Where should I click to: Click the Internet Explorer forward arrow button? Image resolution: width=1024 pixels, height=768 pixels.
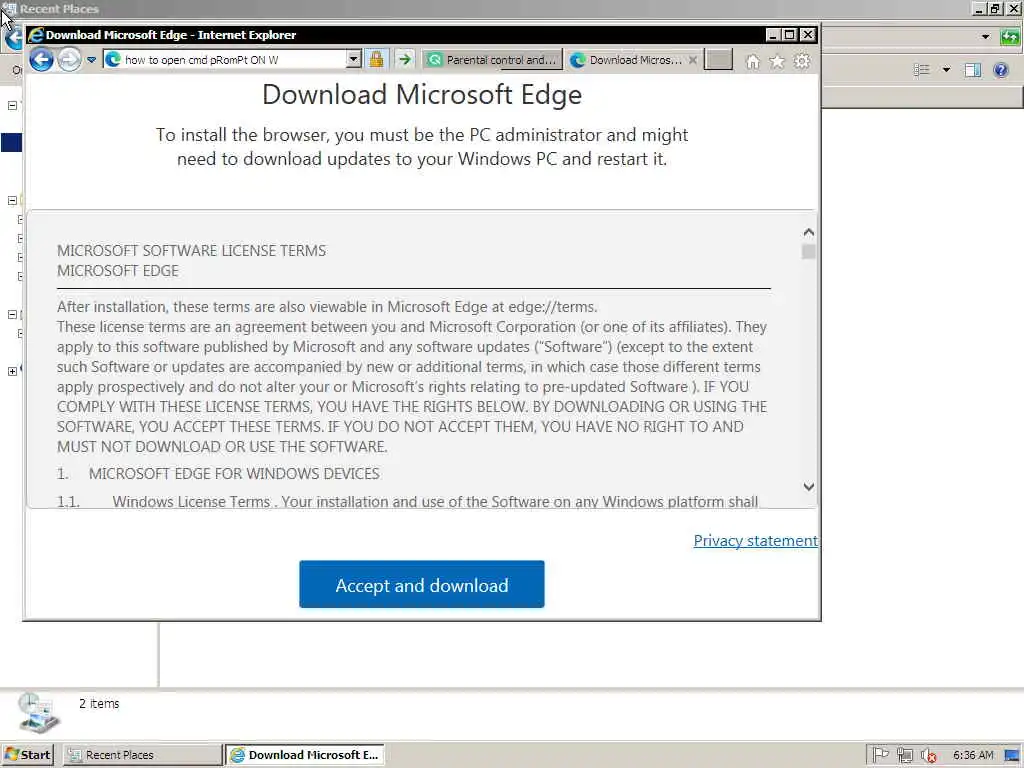[69, 60]
